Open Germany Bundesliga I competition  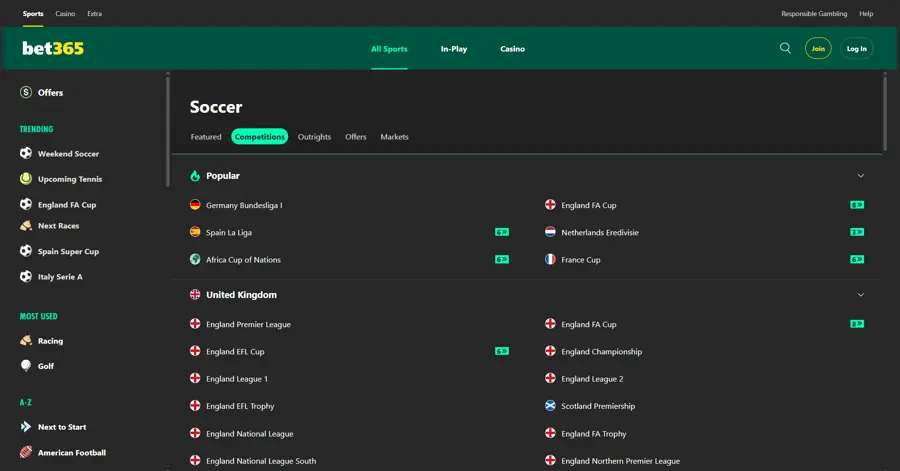click(244, 205)
